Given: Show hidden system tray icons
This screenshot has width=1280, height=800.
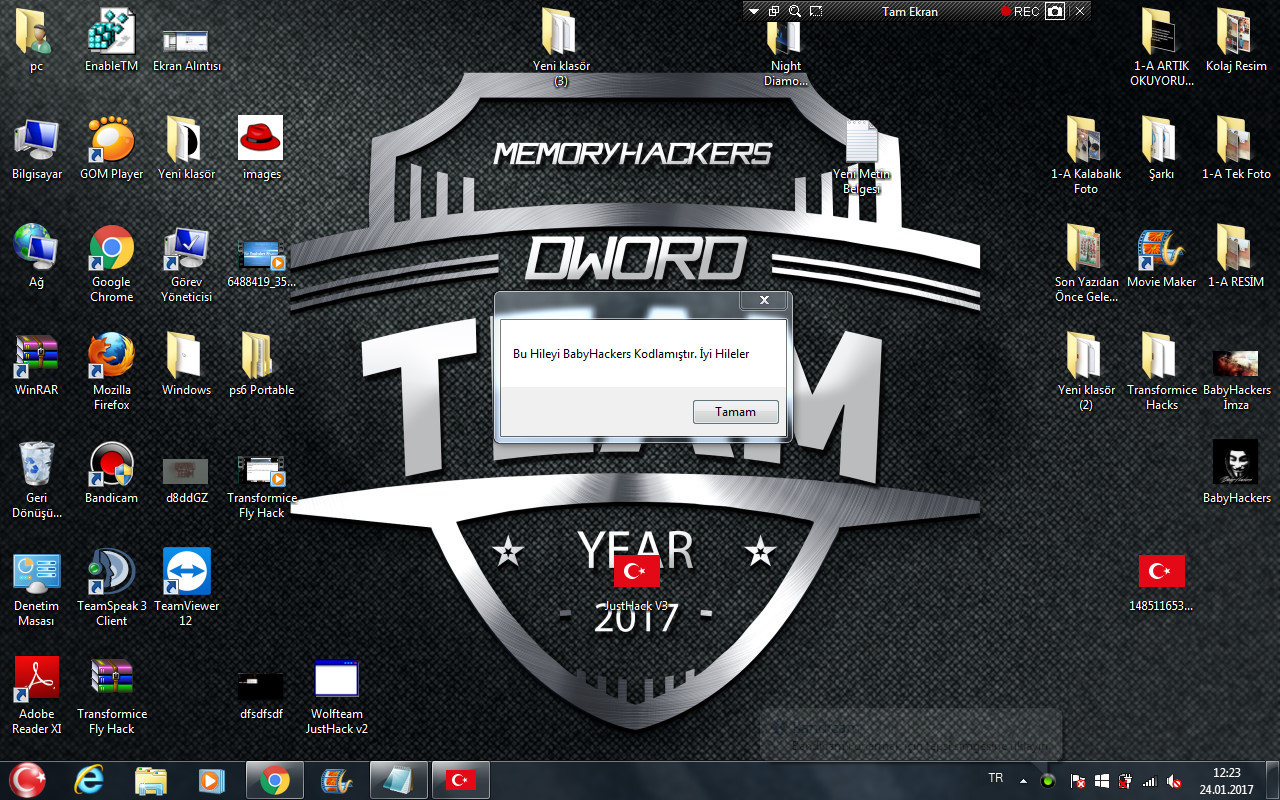Looking at the screenshot, I should click(1023, 780).
